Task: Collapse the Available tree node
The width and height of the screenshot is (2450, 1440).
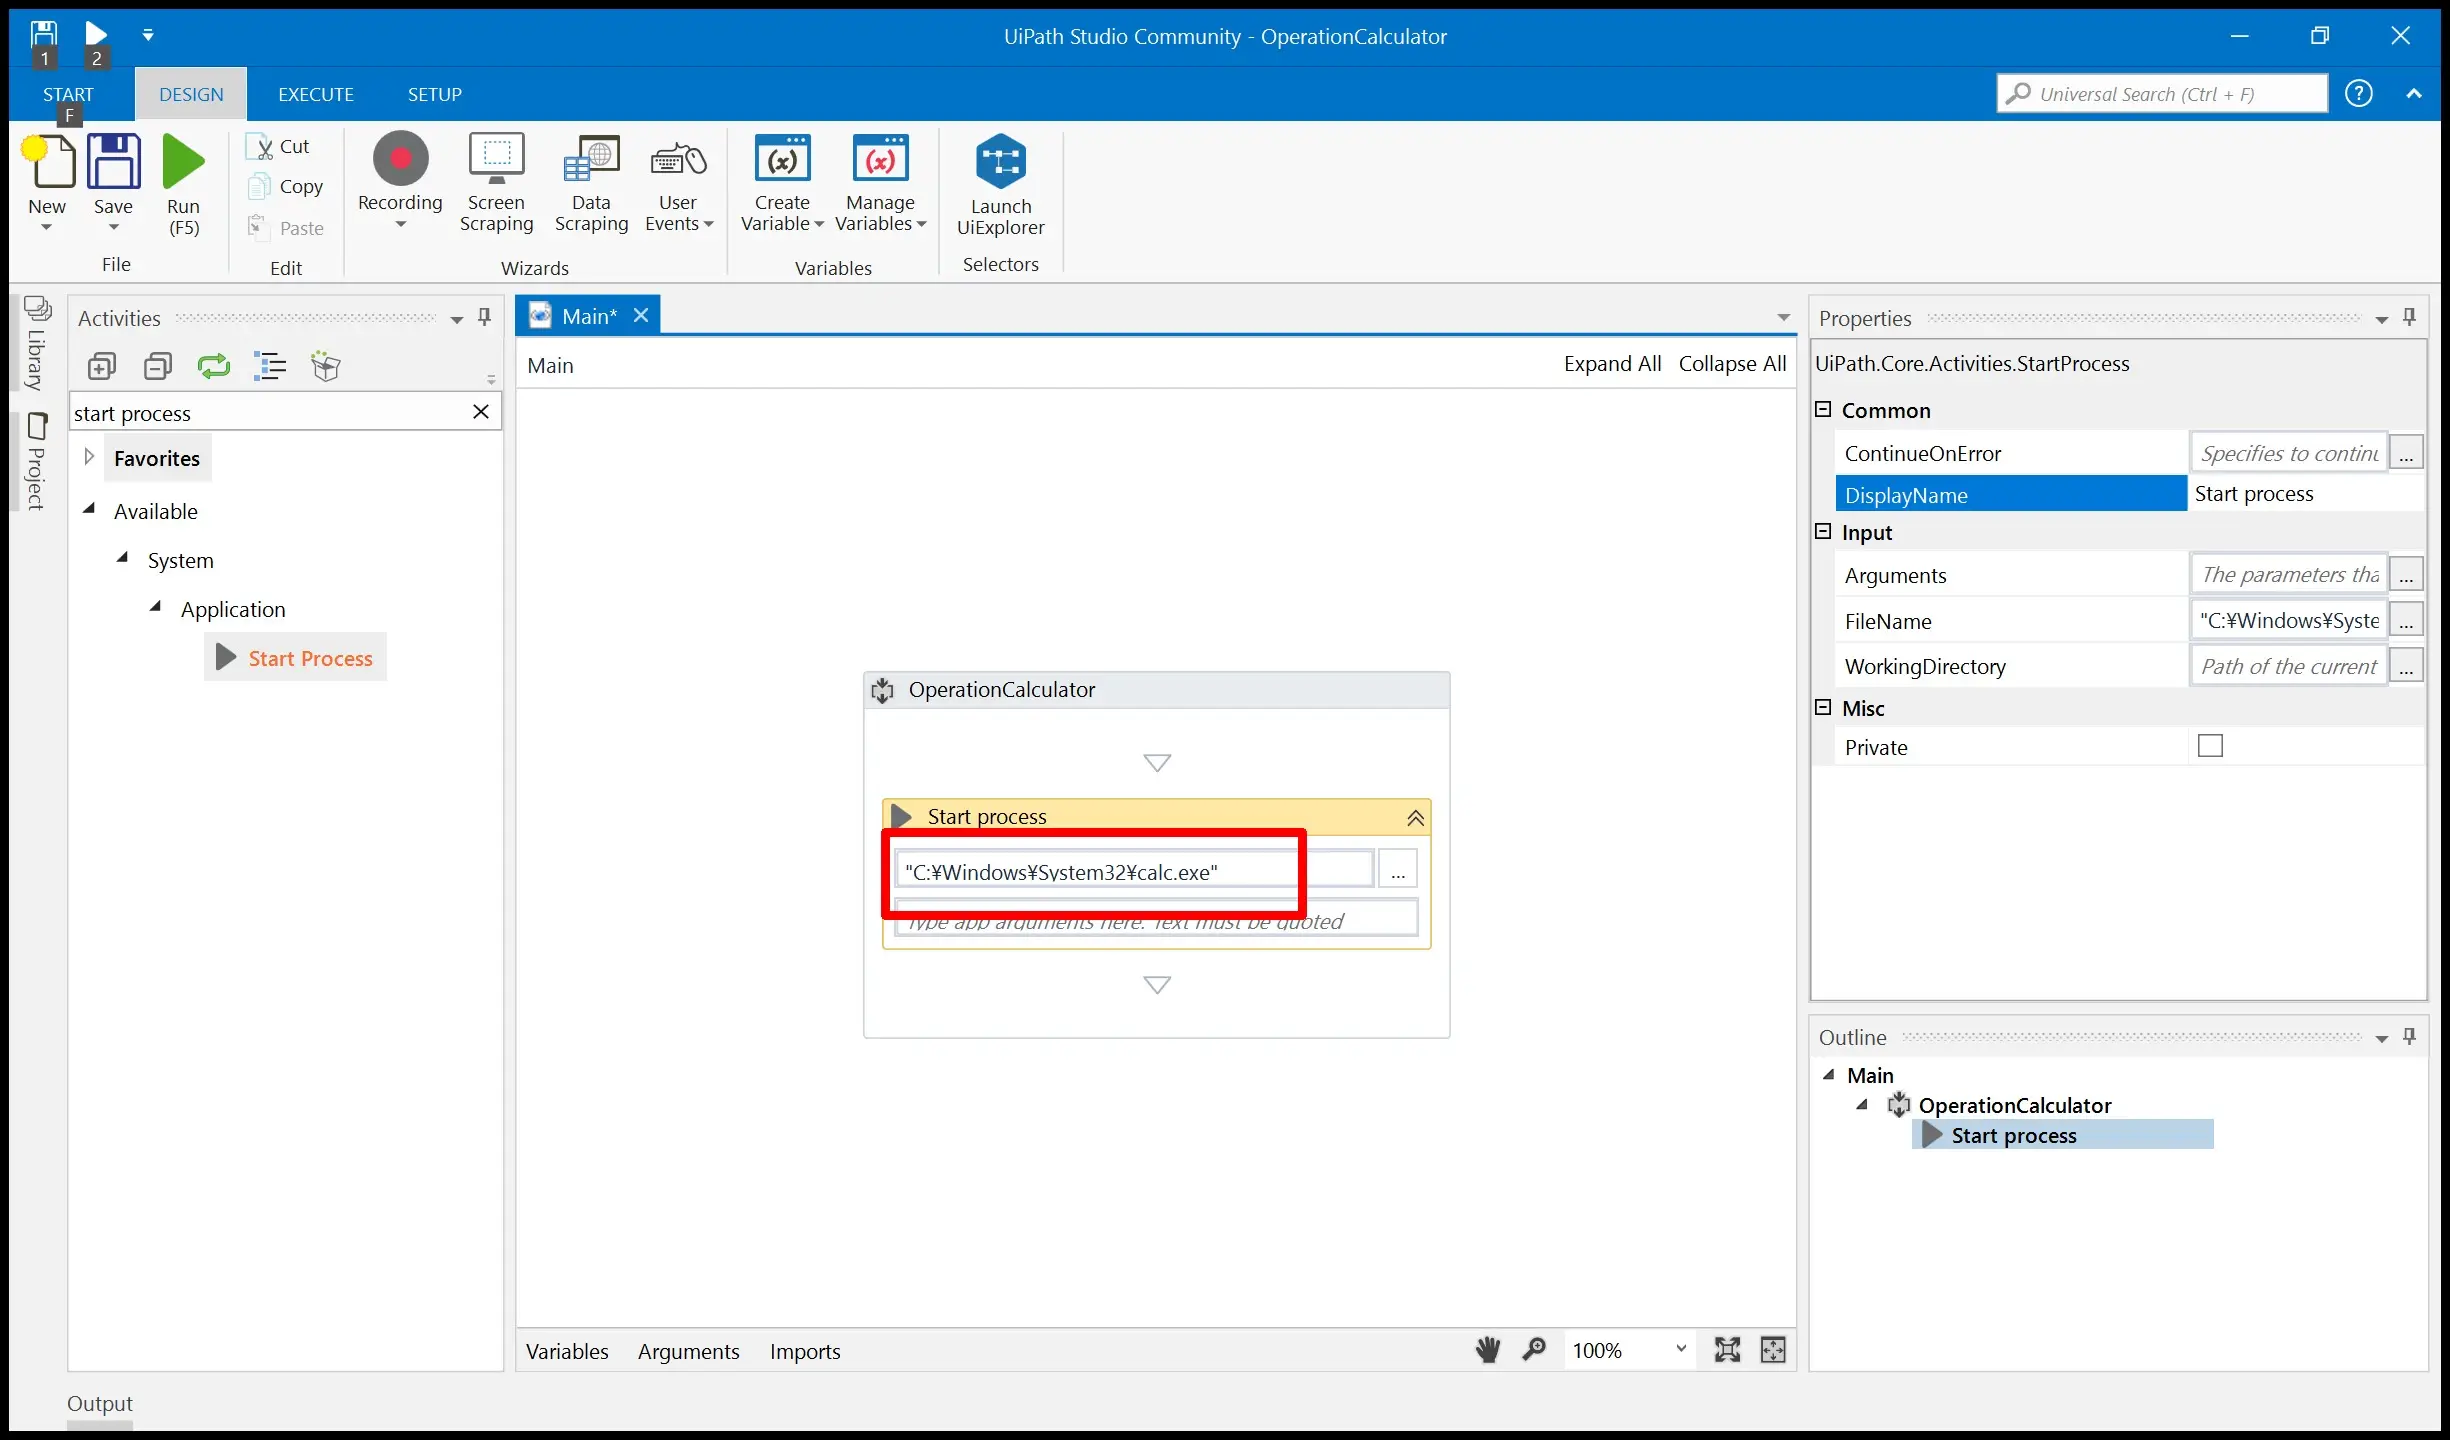Action: (x=89, y=509)
